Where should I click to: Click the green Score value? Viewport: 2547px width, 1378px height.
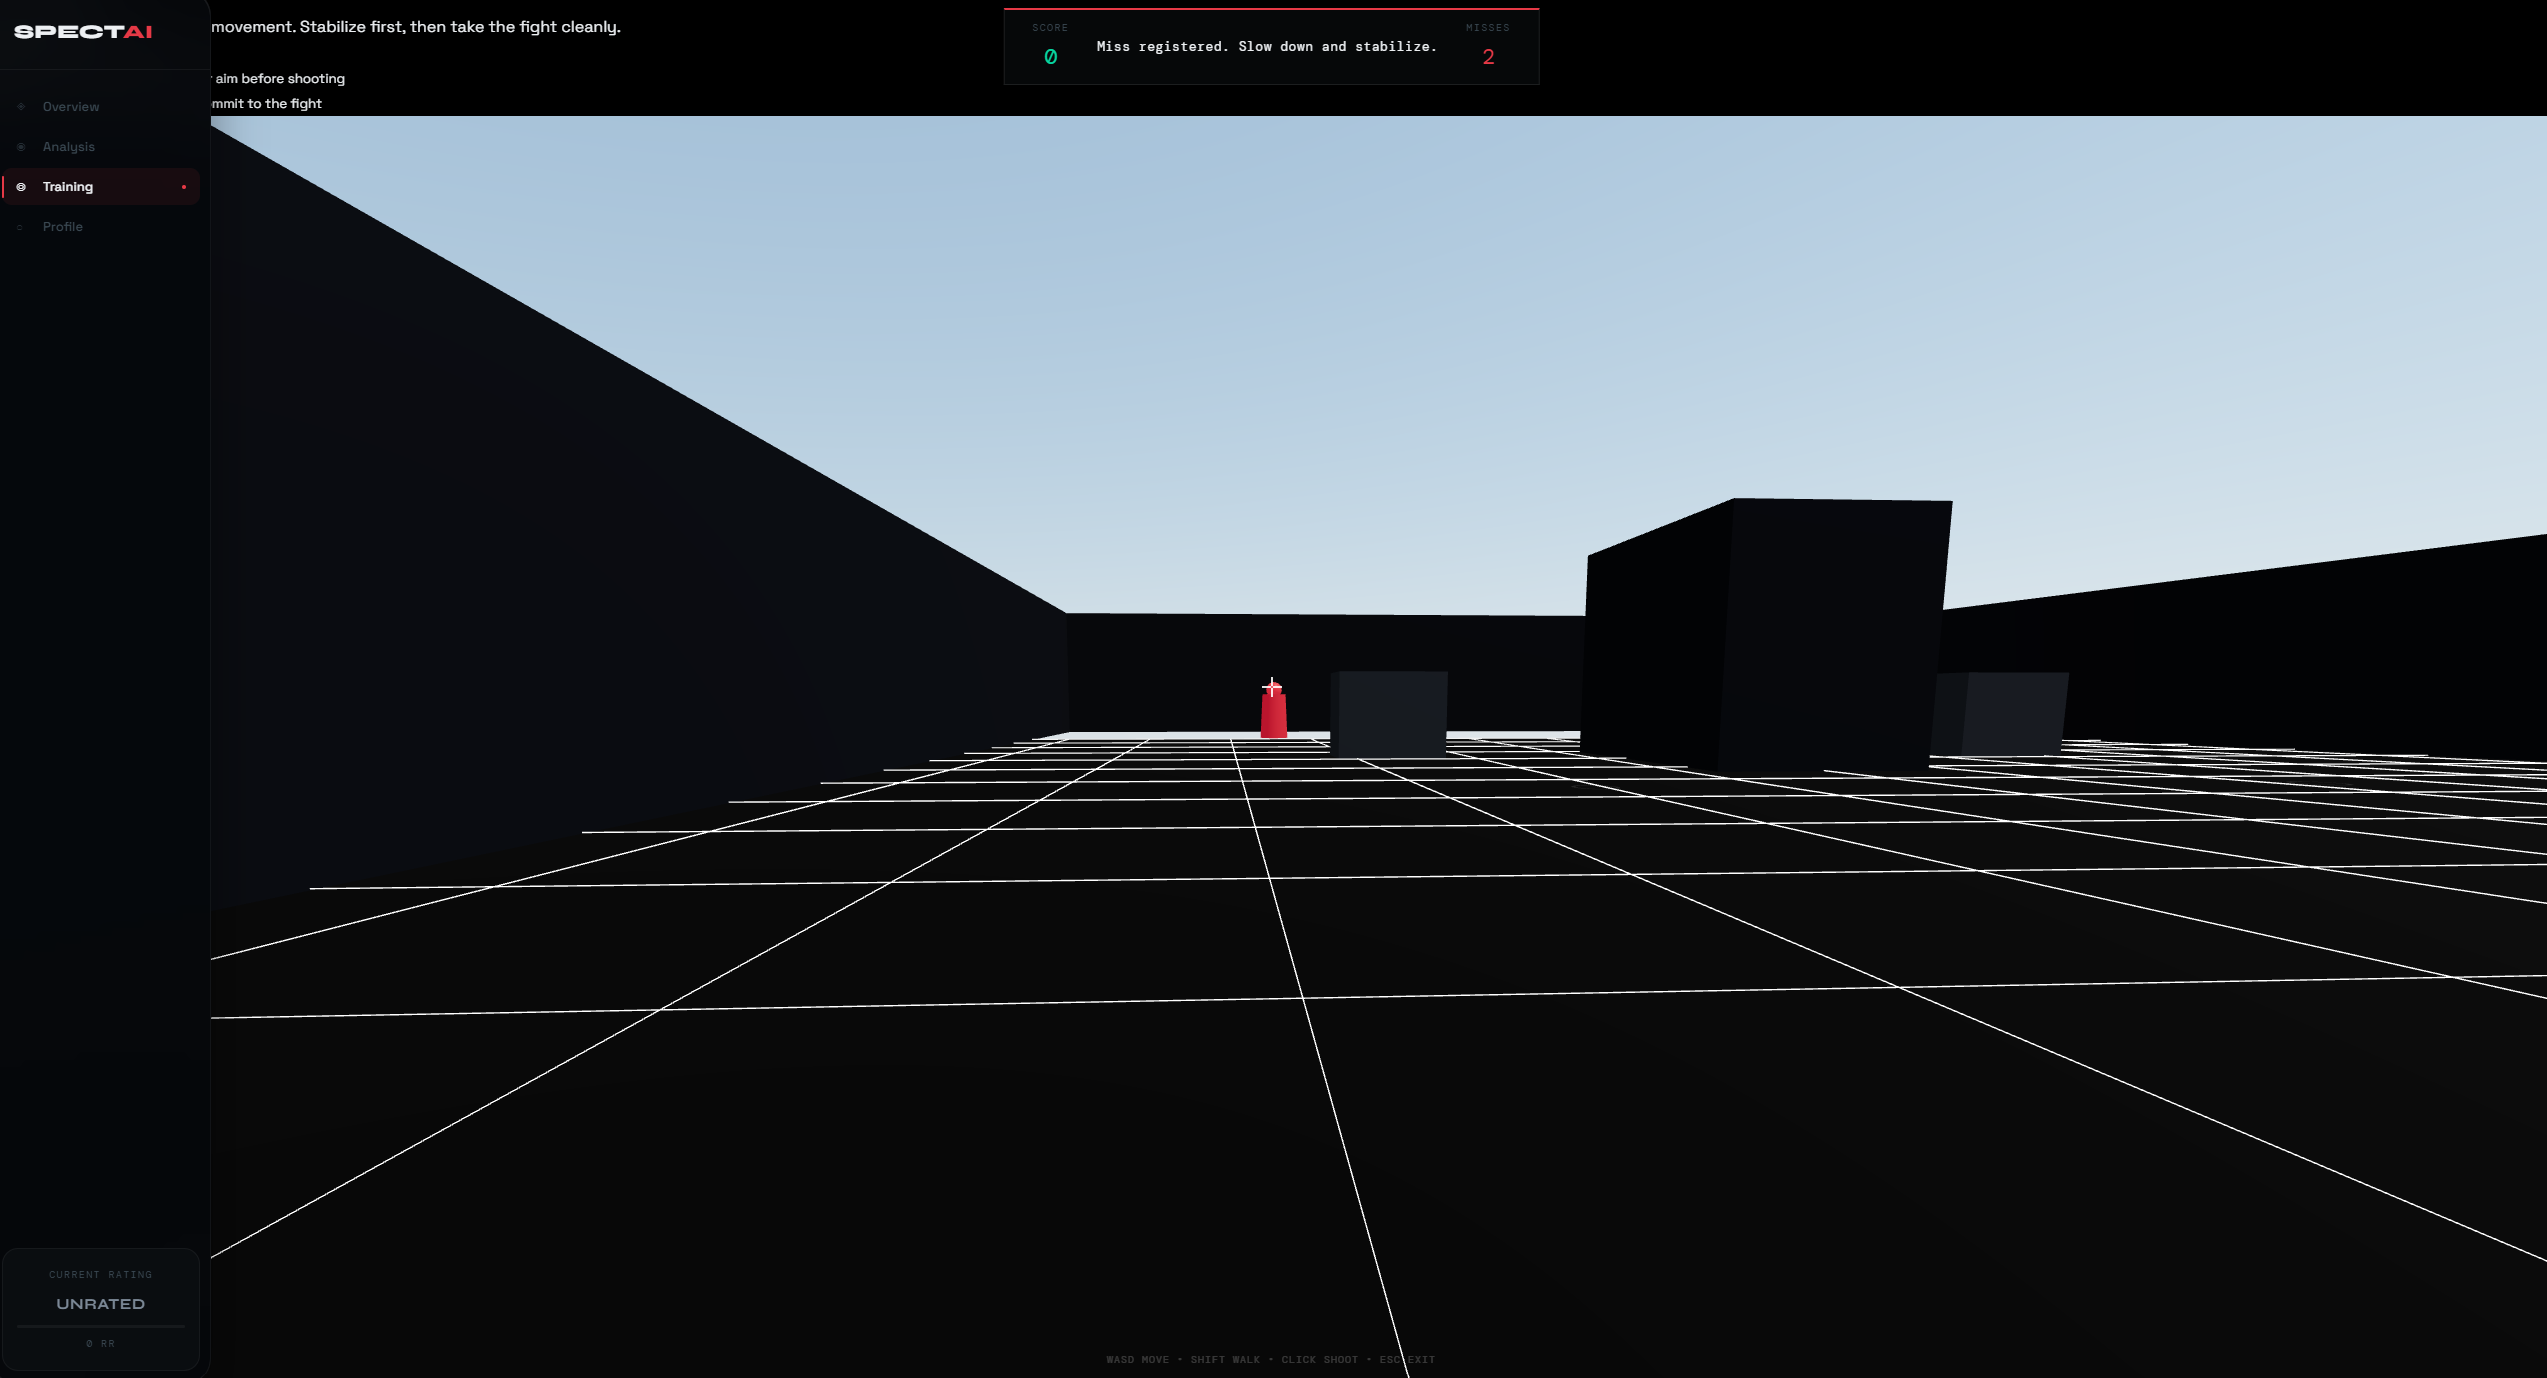[x=1050, y=57]
